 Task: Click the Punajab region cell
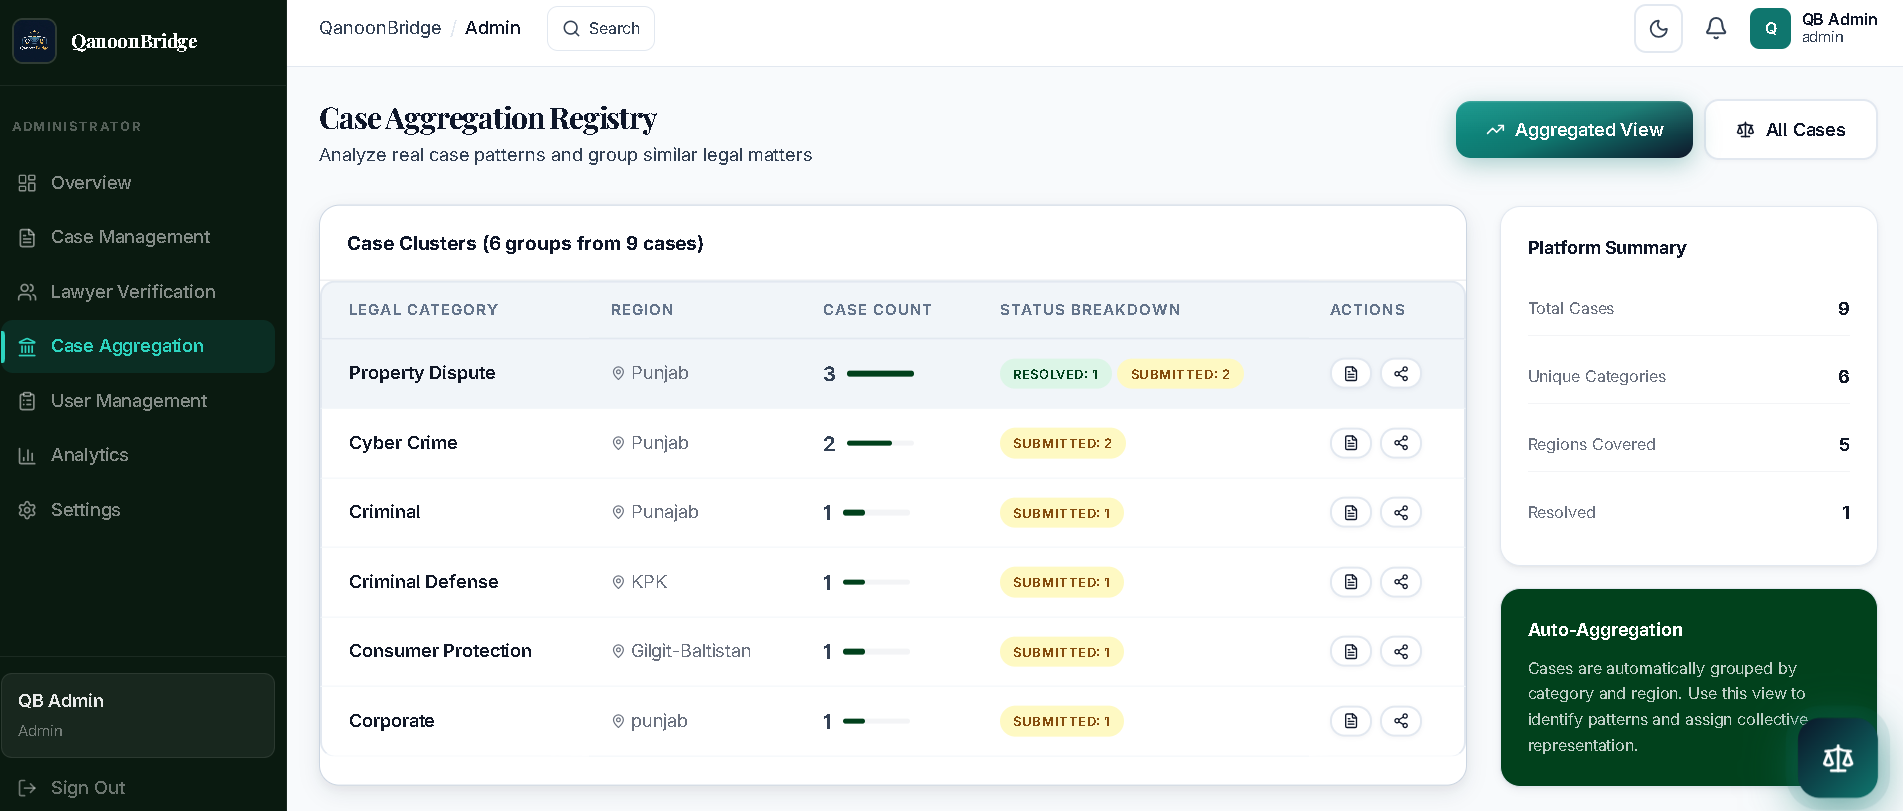click(x=655, y=512)
